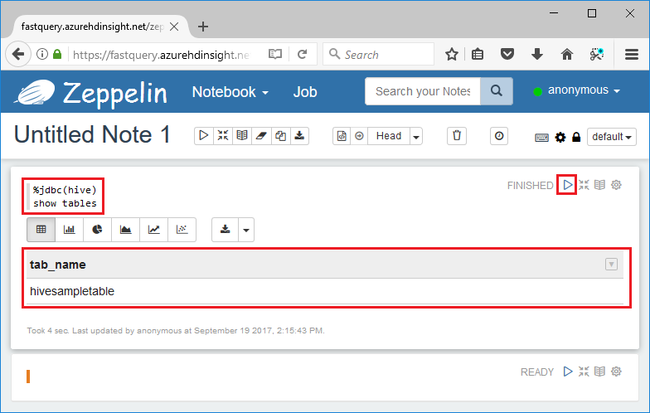
Task: Clear all output with eraser icon
Action: click(261, 136)
